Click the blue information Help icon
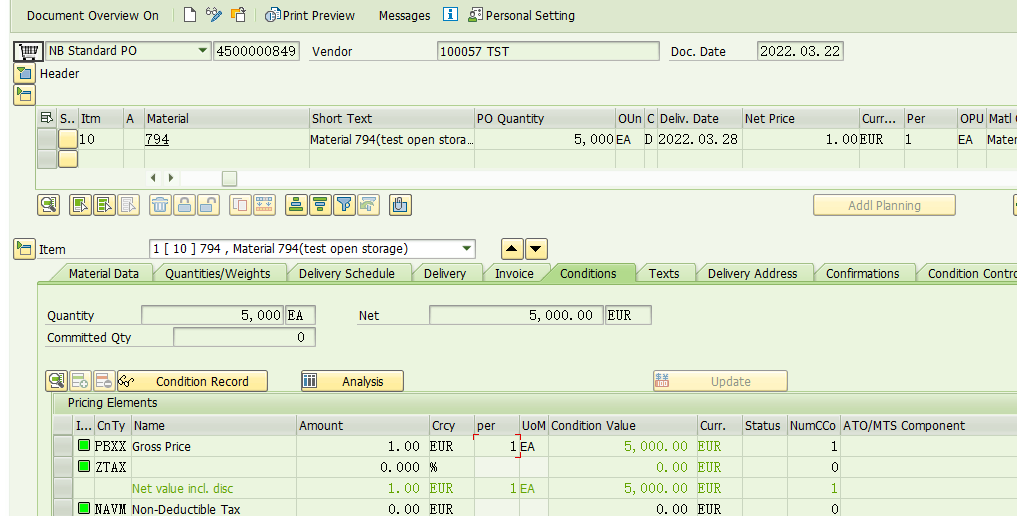This screenshot has width=1017, height=516. point(450,14)
